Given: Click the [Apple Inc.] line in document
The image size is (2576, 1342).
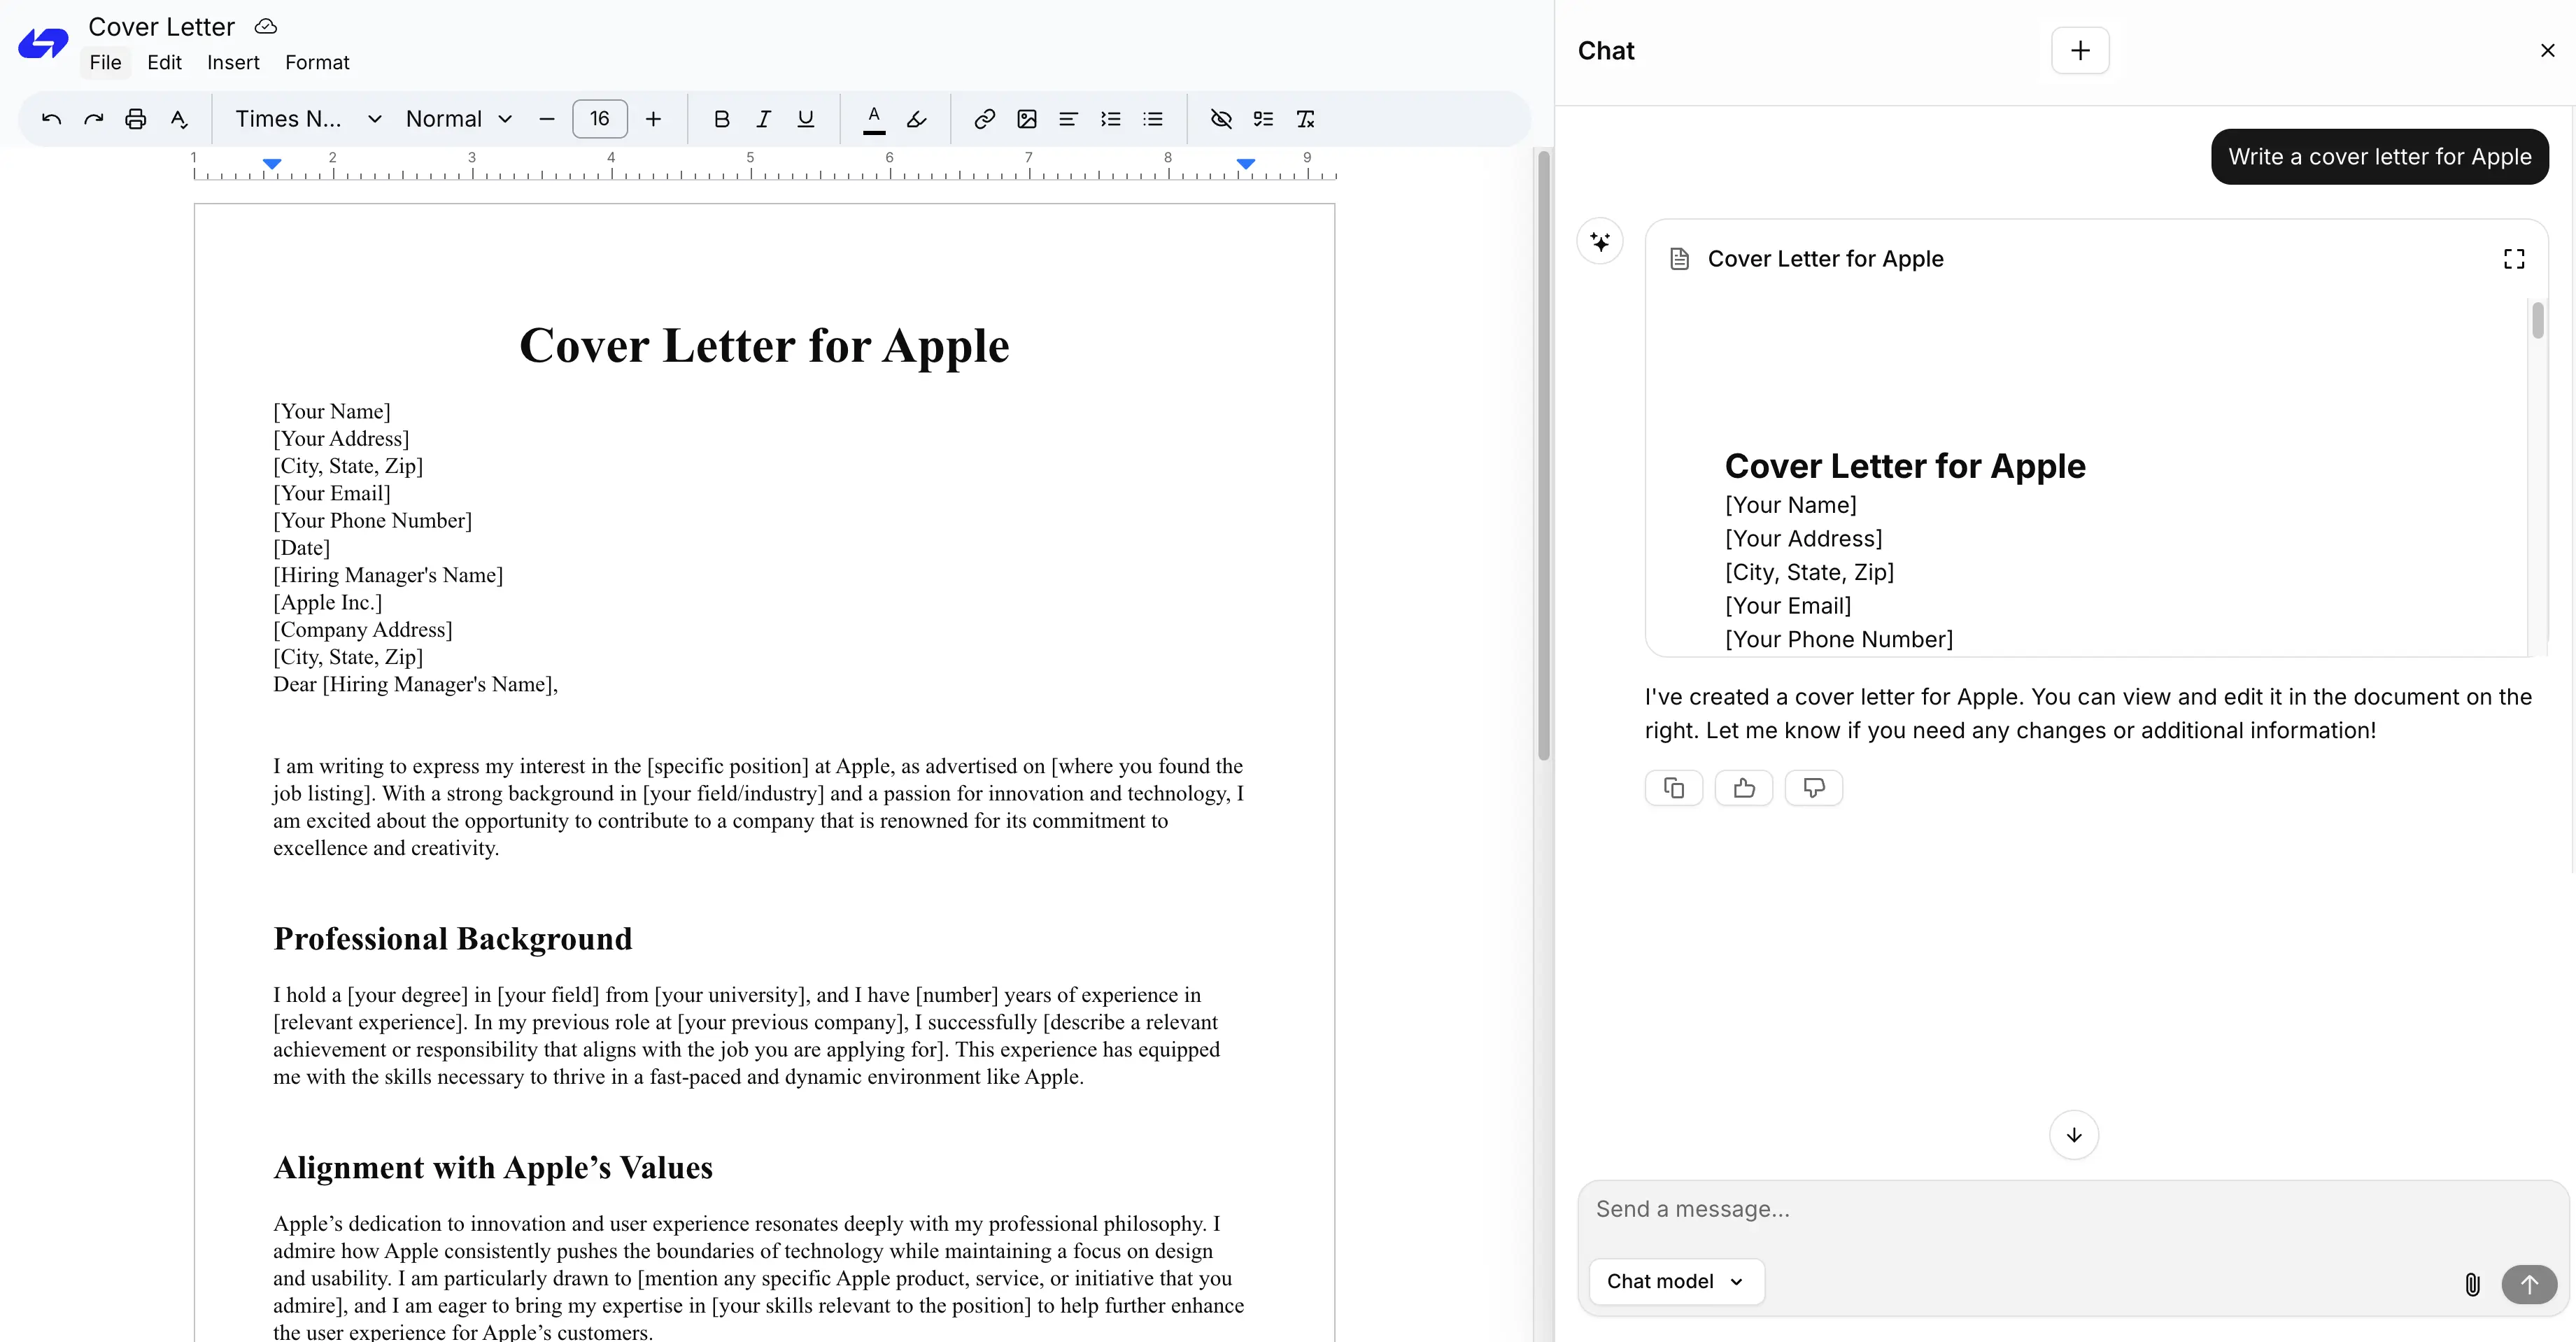Looking at the screenshot, I should pyautogui.click(x=328, y=602).
